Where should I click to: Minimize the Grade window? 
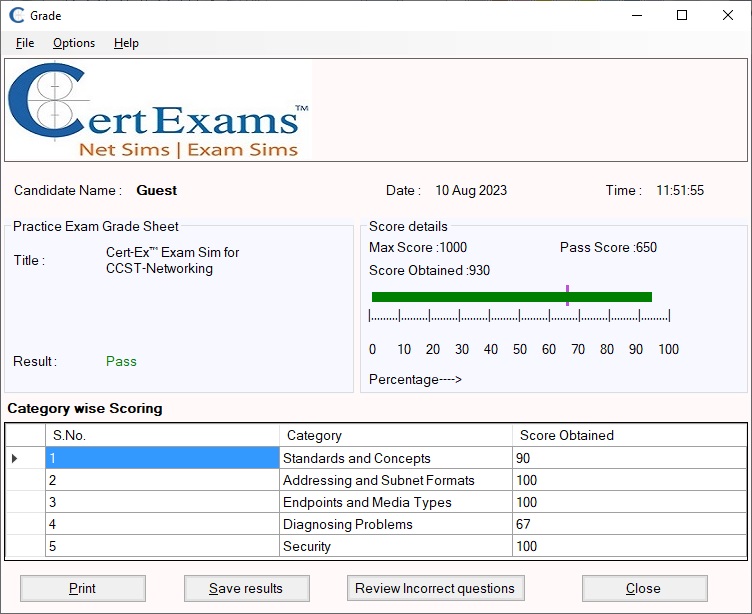[x=637, y=15]
